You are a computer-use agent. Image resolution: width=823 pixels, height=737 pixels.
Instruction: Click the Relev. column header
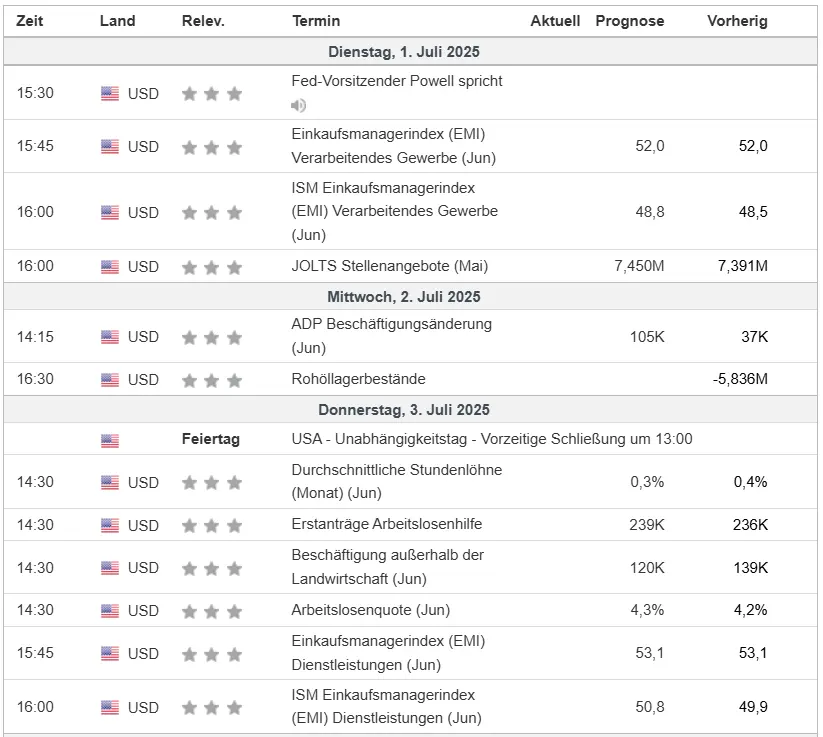click(203, 21)
